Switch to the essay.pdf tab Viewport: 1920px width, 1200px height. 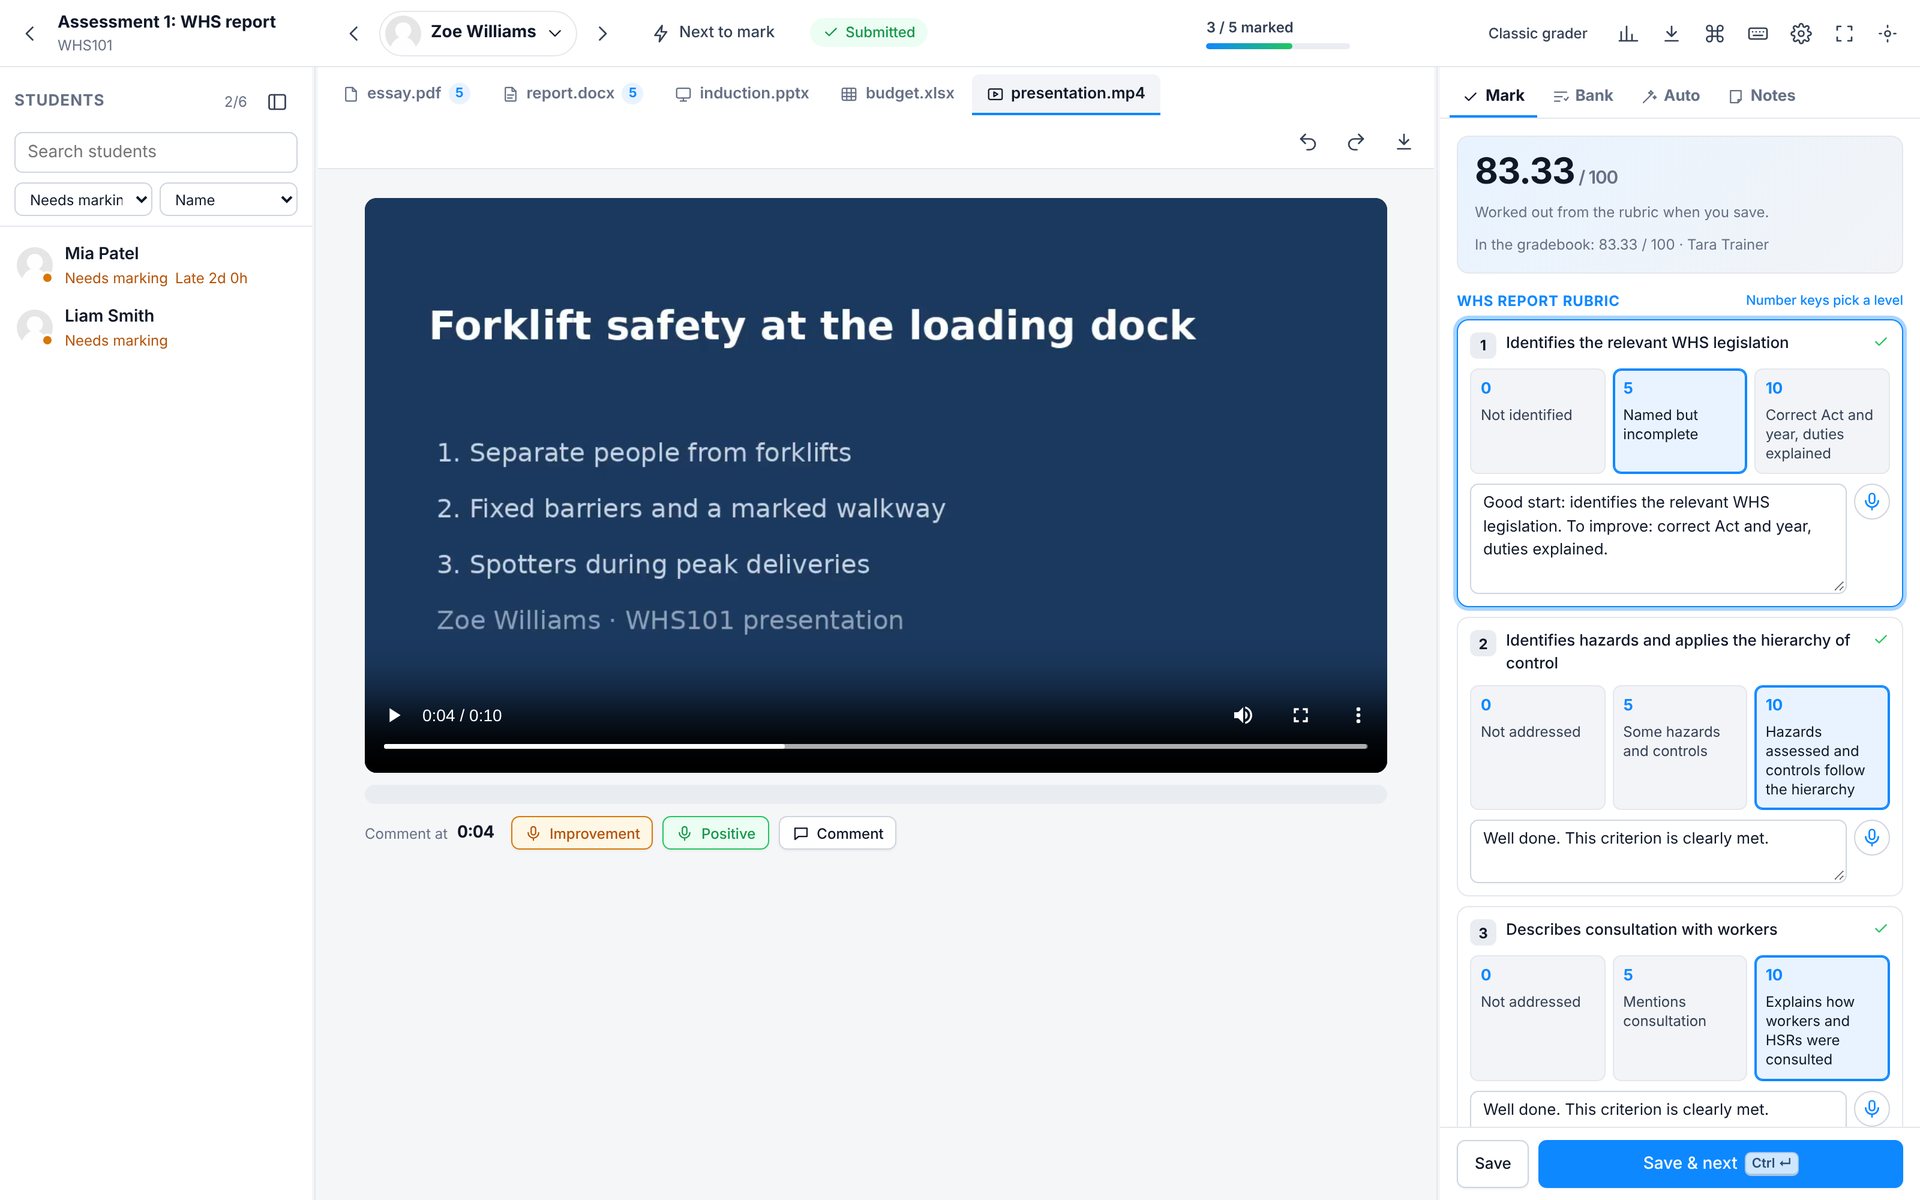click(x=405, y=93)
